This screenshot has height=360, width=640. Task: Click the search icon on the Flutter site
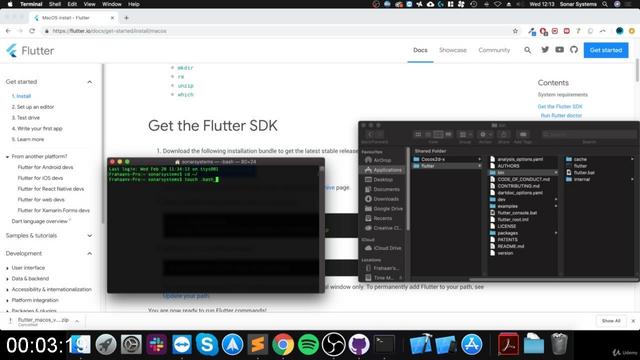(528, 50)
